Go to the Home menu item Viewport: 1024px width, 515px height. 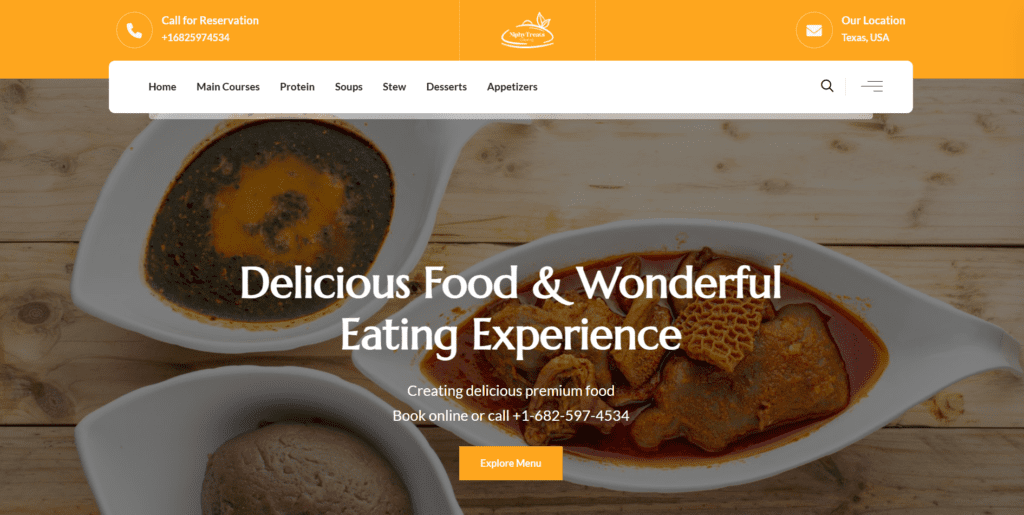(x=162, y=87)
